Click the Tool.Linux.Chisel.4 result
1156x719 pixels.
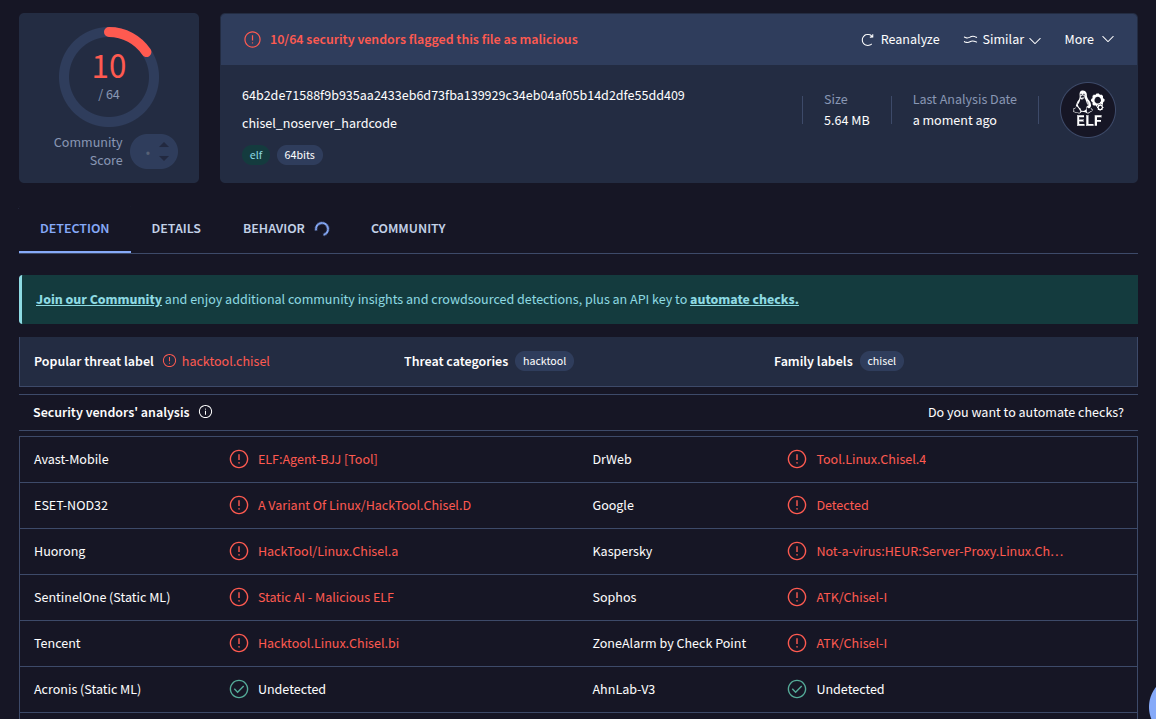(871, 459)
